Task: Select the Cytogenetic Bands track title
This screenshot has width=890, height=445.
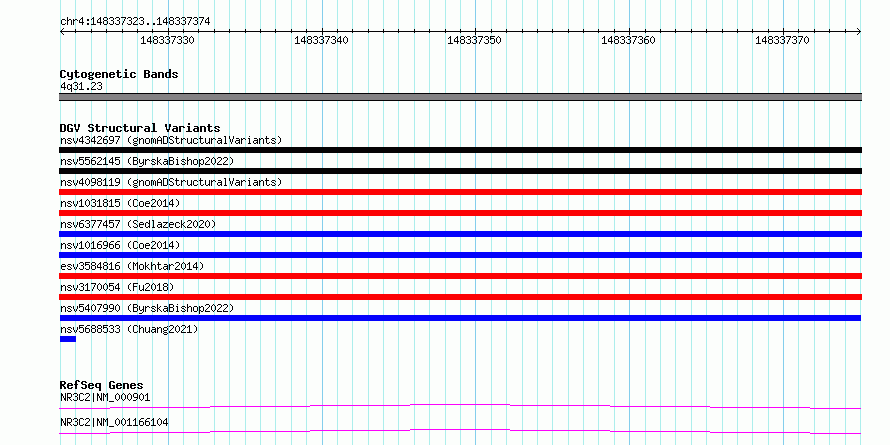Action: [x=119, y=74]
